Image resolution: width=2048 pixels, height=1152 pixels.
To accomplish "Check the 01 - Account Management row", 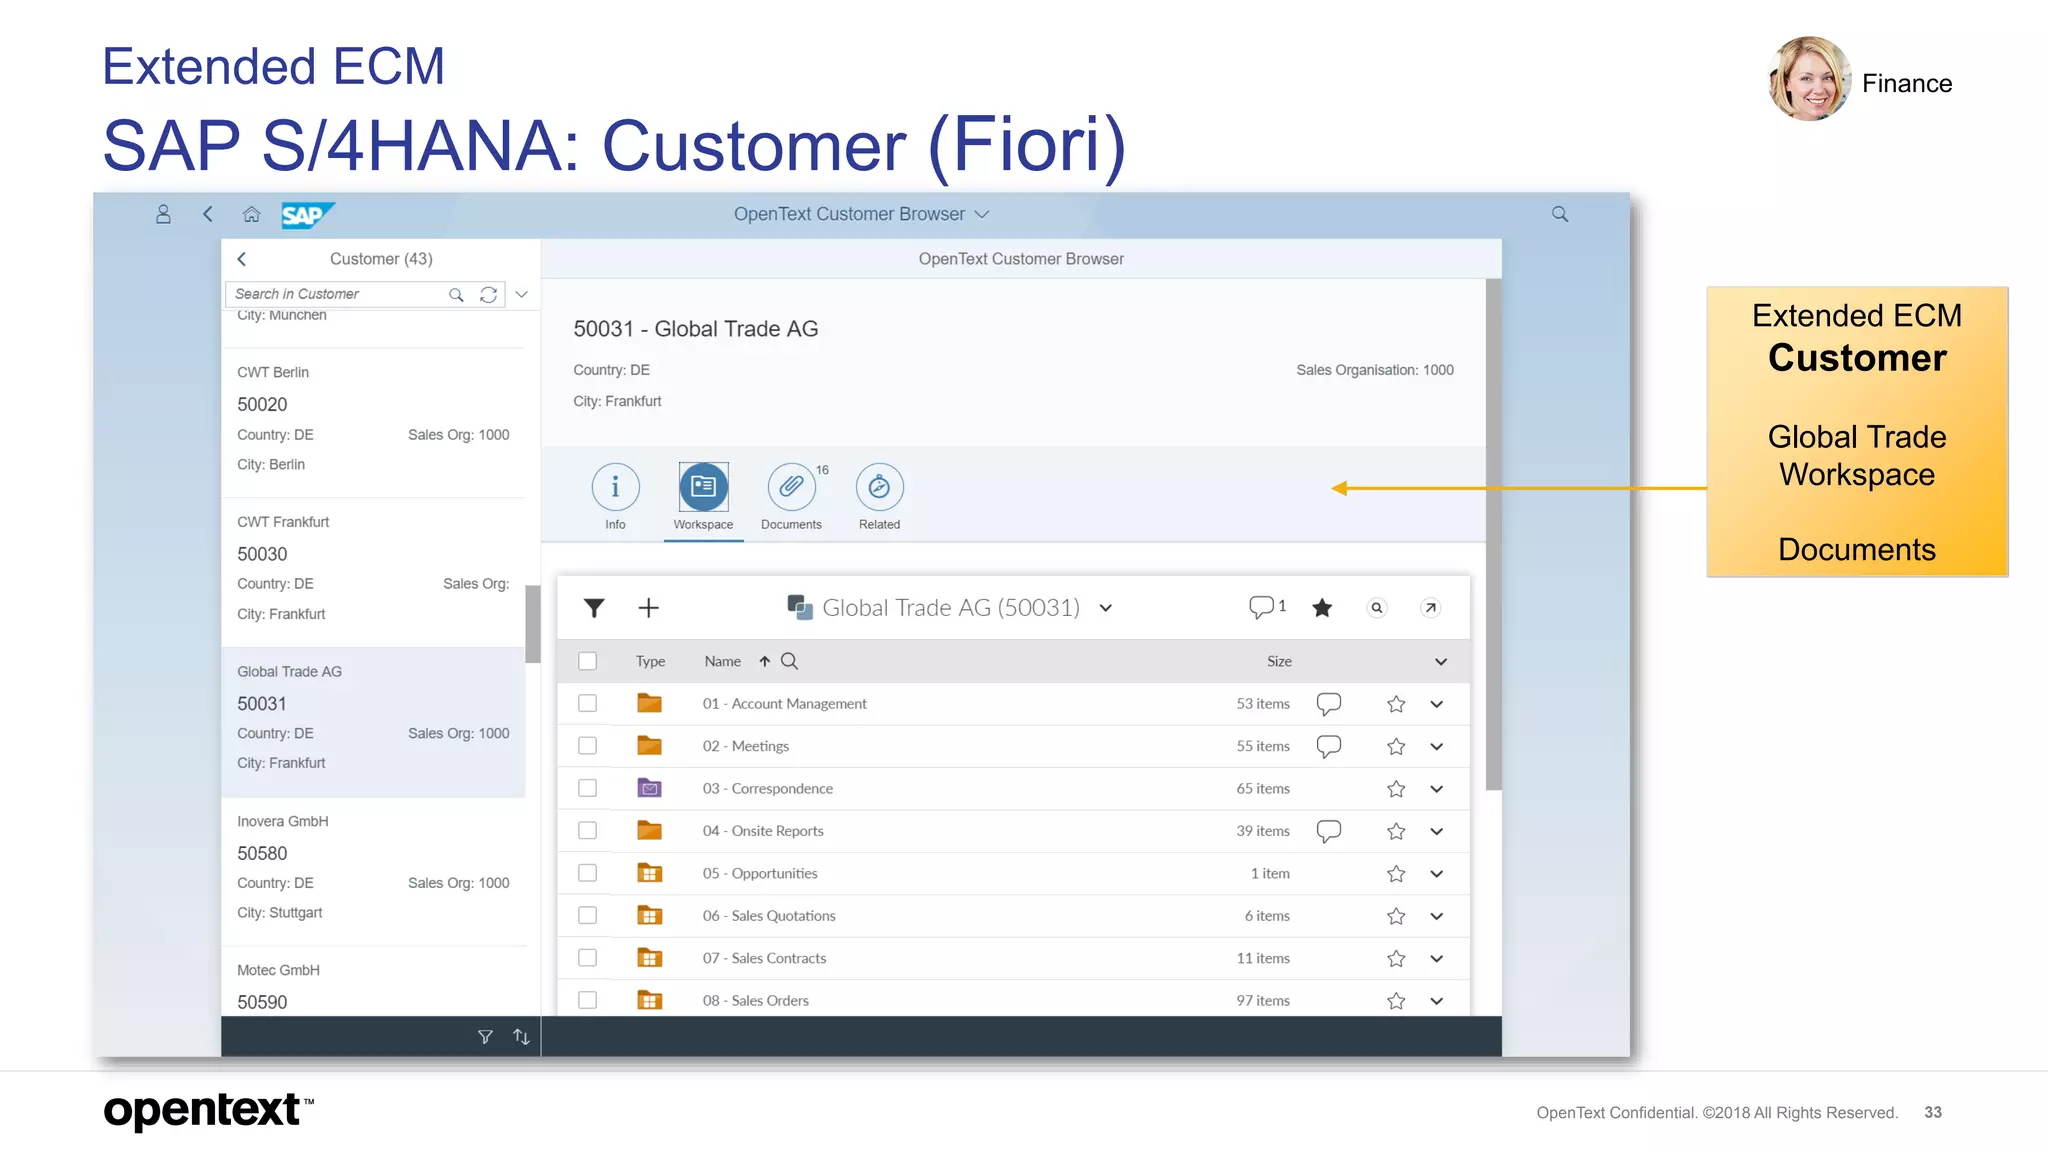I will pos(588,704).
